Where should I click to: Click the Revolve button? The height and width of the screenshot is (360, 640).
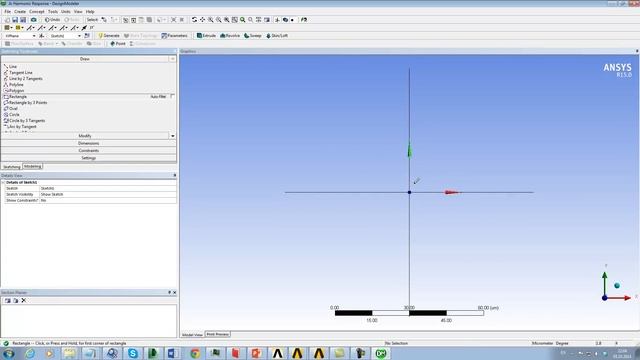point(230,36)
